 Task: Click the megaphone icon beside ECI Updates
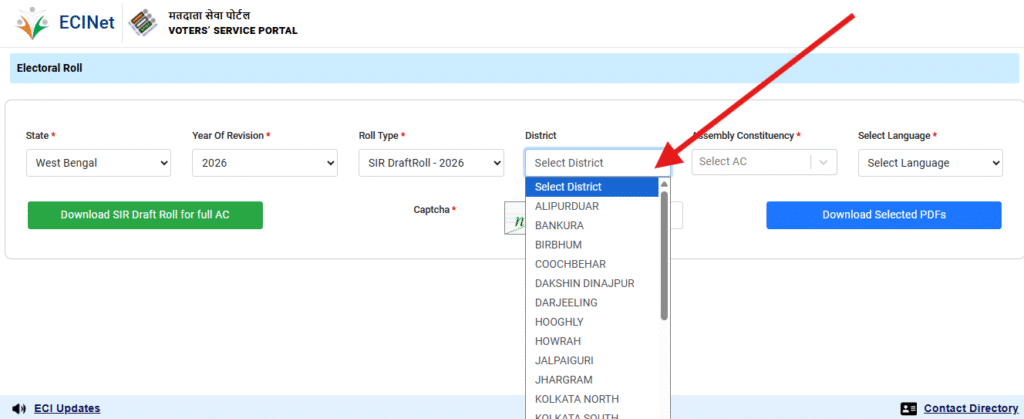[19, 408]
